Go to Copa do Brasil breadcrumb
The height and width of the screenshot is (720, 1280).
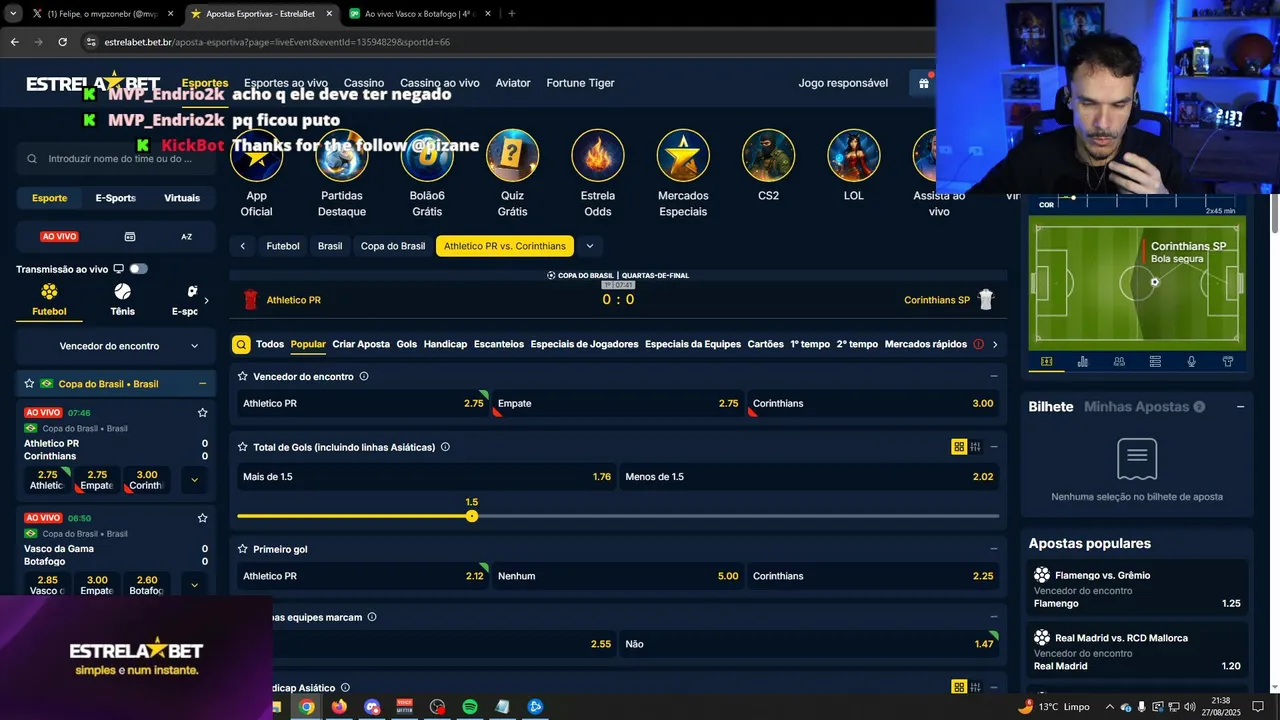(x=393, y=246)
